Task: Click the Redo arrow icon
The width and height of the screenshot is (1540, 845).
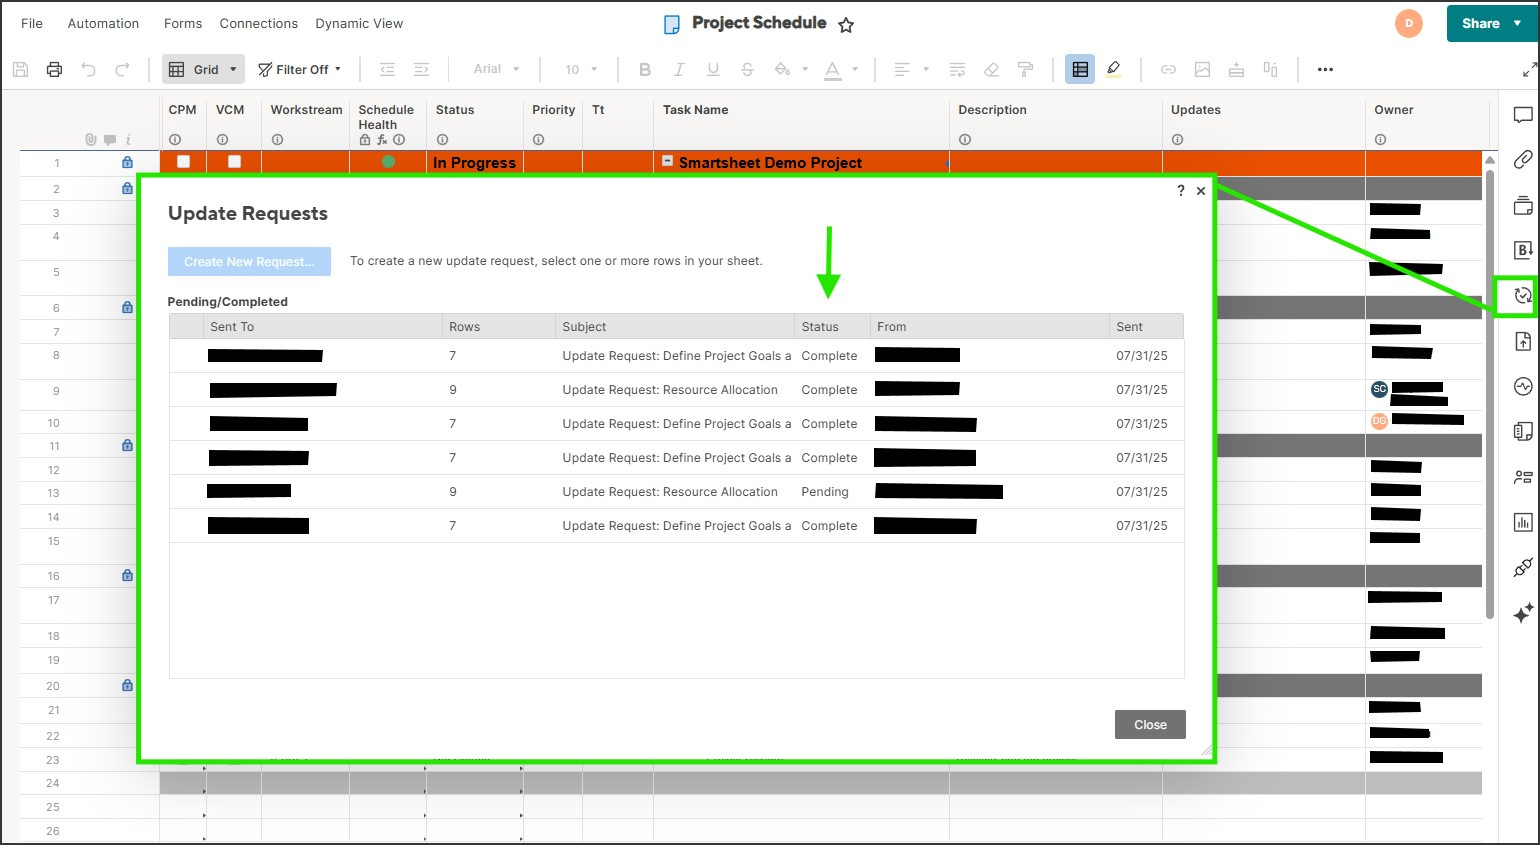Action: pos(122,69)
